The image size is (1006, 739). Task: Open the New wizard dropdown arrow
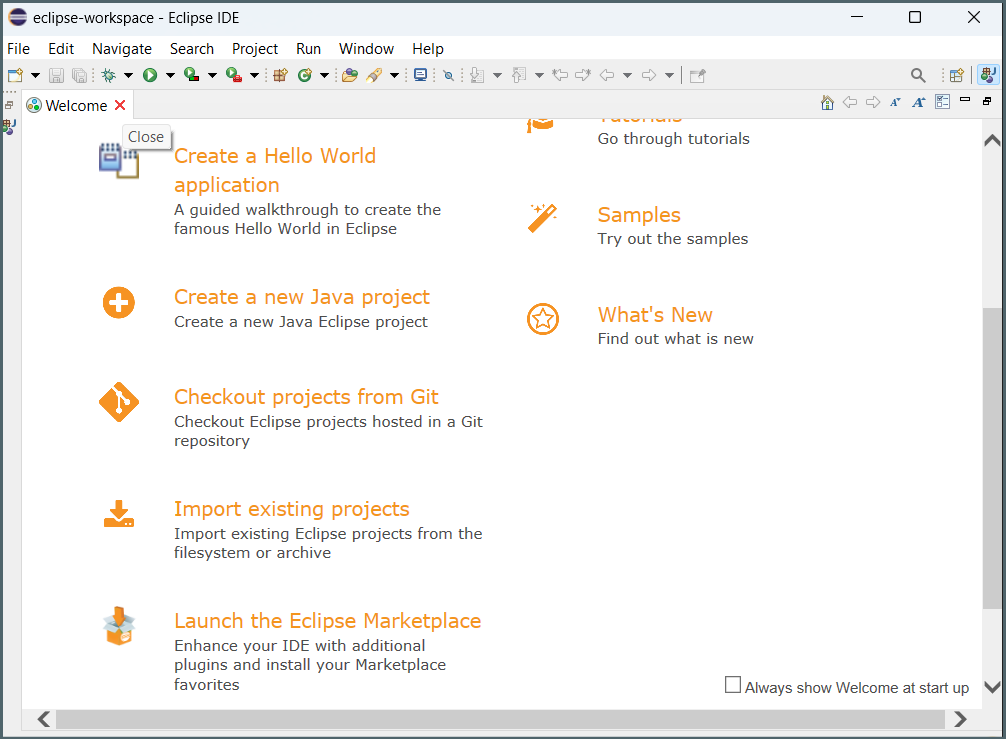point(35,76)
